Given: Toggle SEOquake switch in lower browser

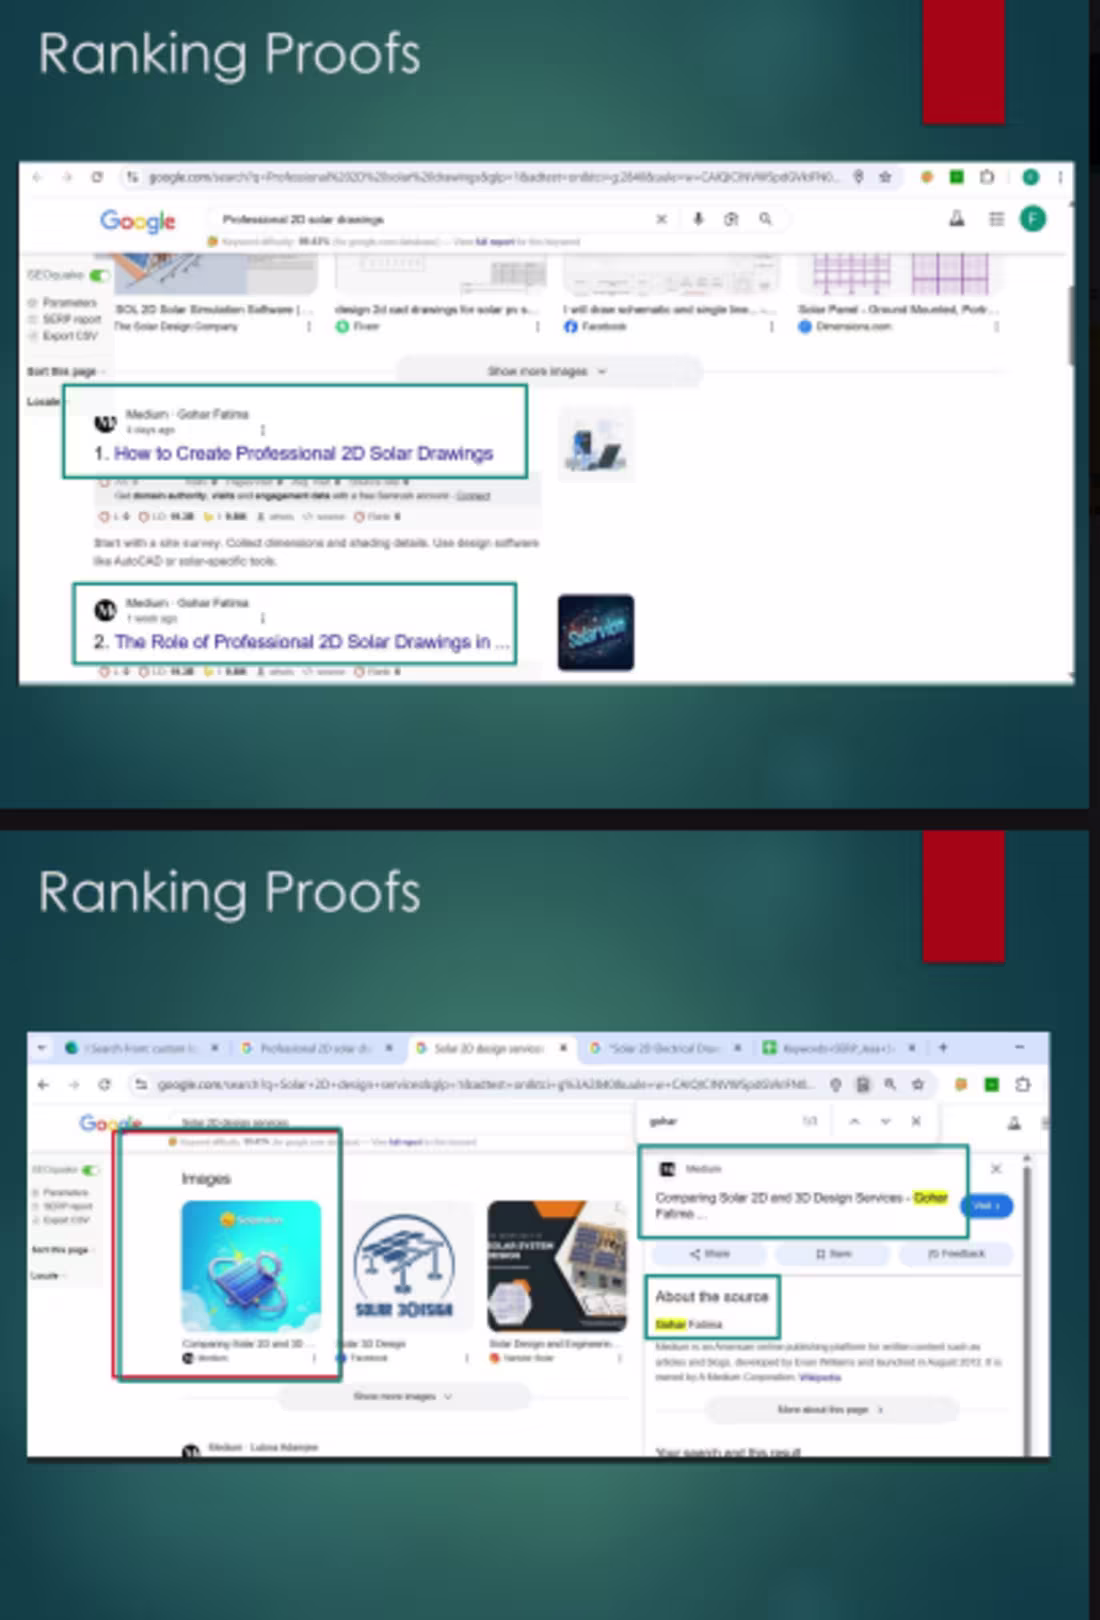Looking at the screenshot, I should point(91,1169).
